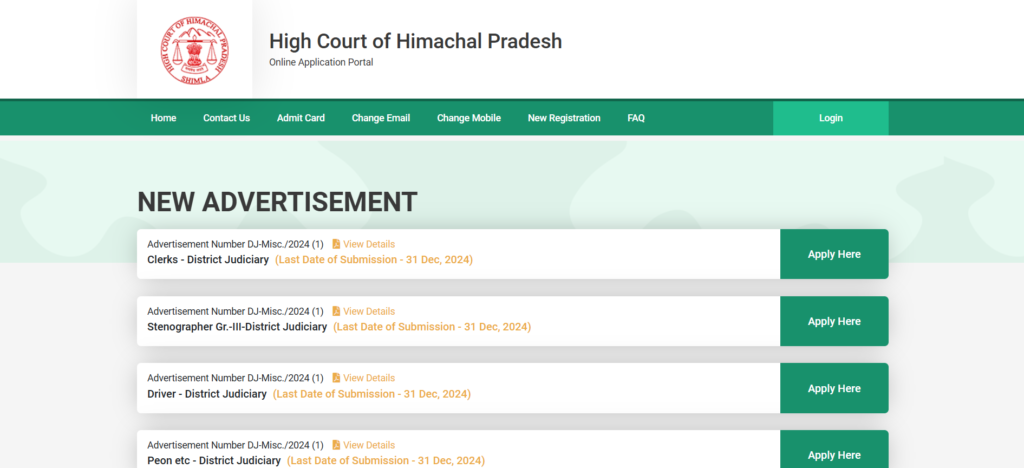Open PDF icon in Driver advertisement row
Screen dimensions: 1024x468
coord(336,378)
